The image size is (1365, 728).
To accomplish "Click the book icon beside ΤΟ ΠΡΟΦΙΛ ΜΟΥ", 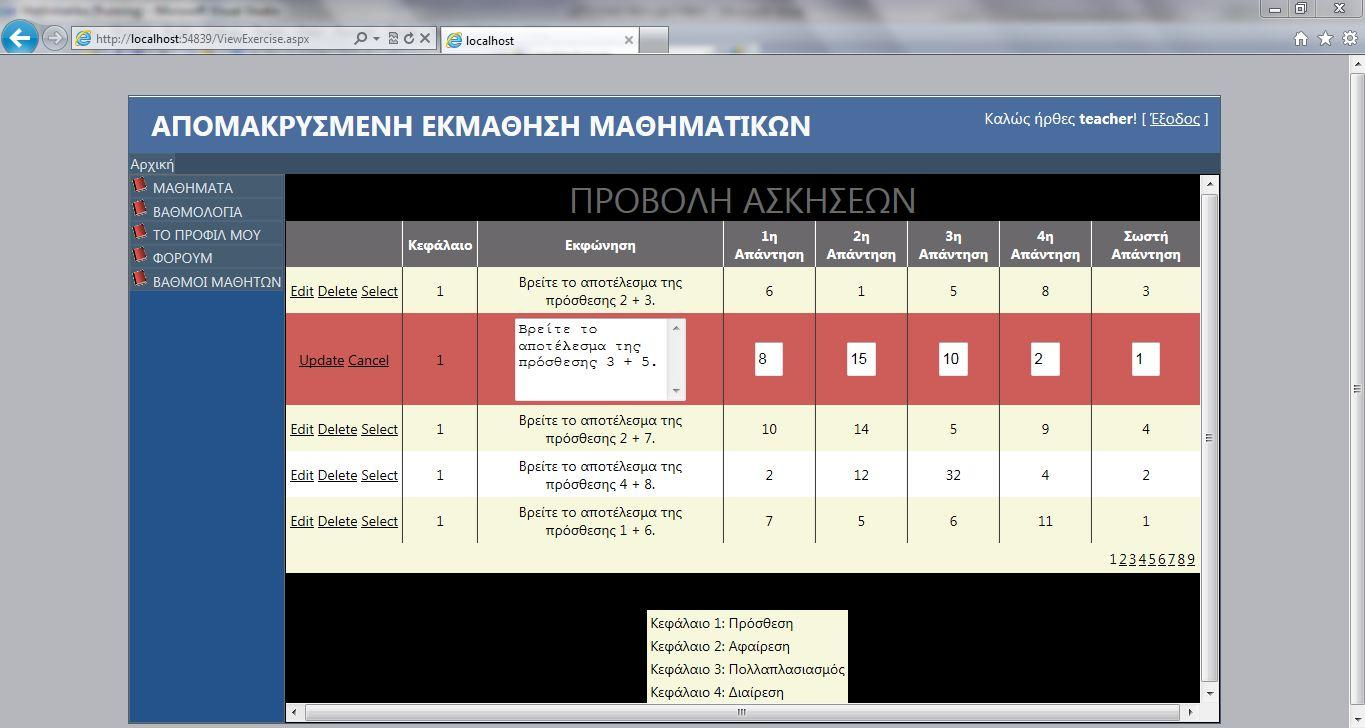I will click(140, 232).
